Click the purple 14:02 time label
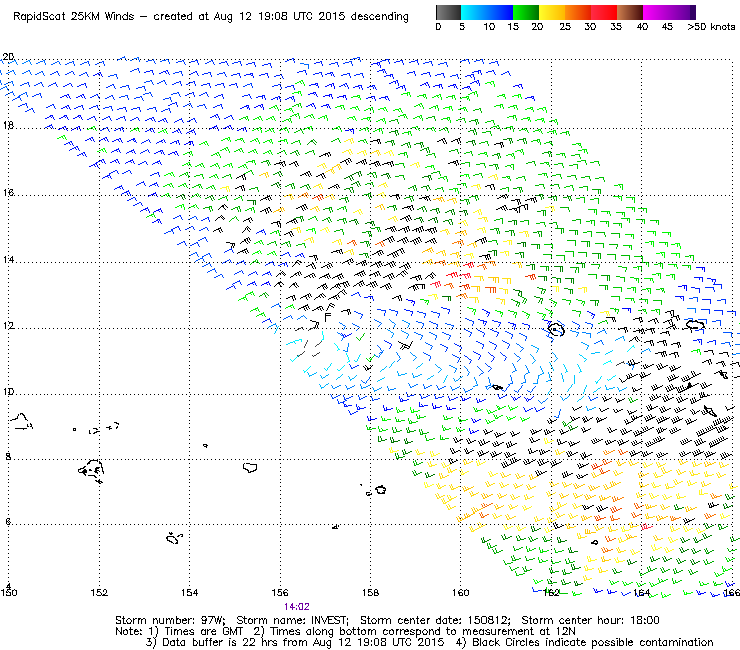Image resolution: width=740 pixels, height=650 pixels. [297, 607]
